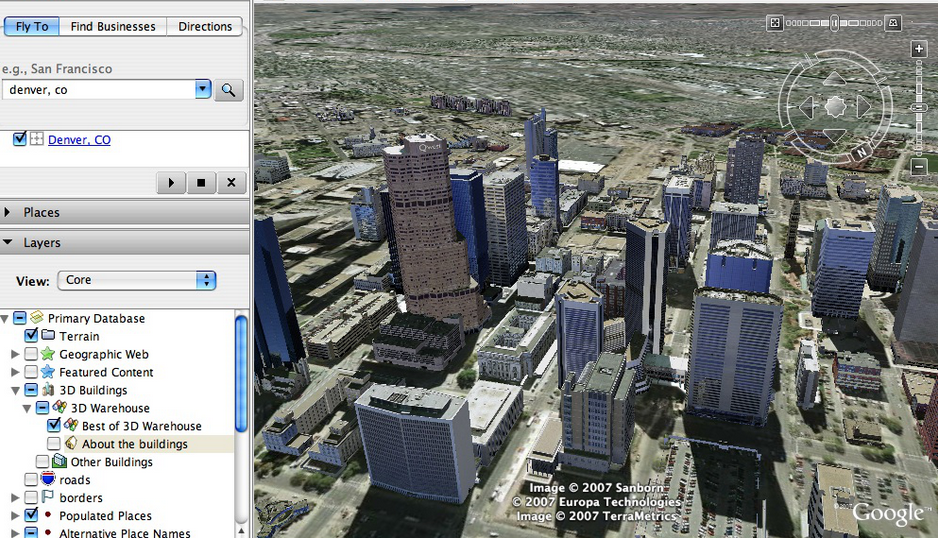Toggle the Primary Database checkbox
The width and height of the screenshot is (938, 538).
coord(20,318)
